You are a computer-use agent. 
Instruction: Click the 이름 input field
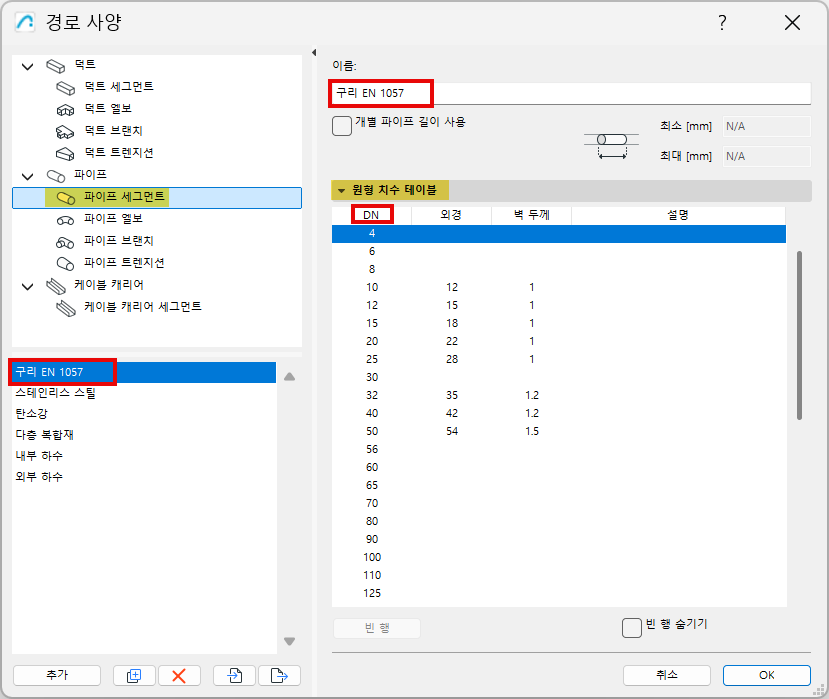coord(571,93)
